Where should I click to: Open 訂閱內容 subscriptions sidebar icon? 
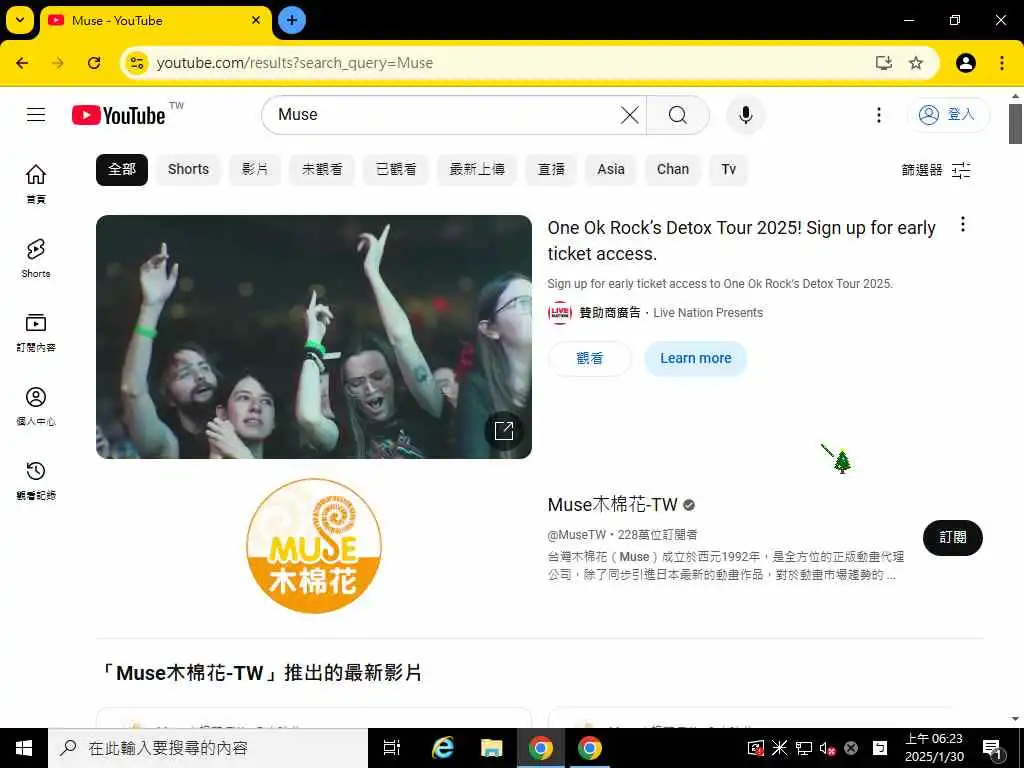coord(36,332)
